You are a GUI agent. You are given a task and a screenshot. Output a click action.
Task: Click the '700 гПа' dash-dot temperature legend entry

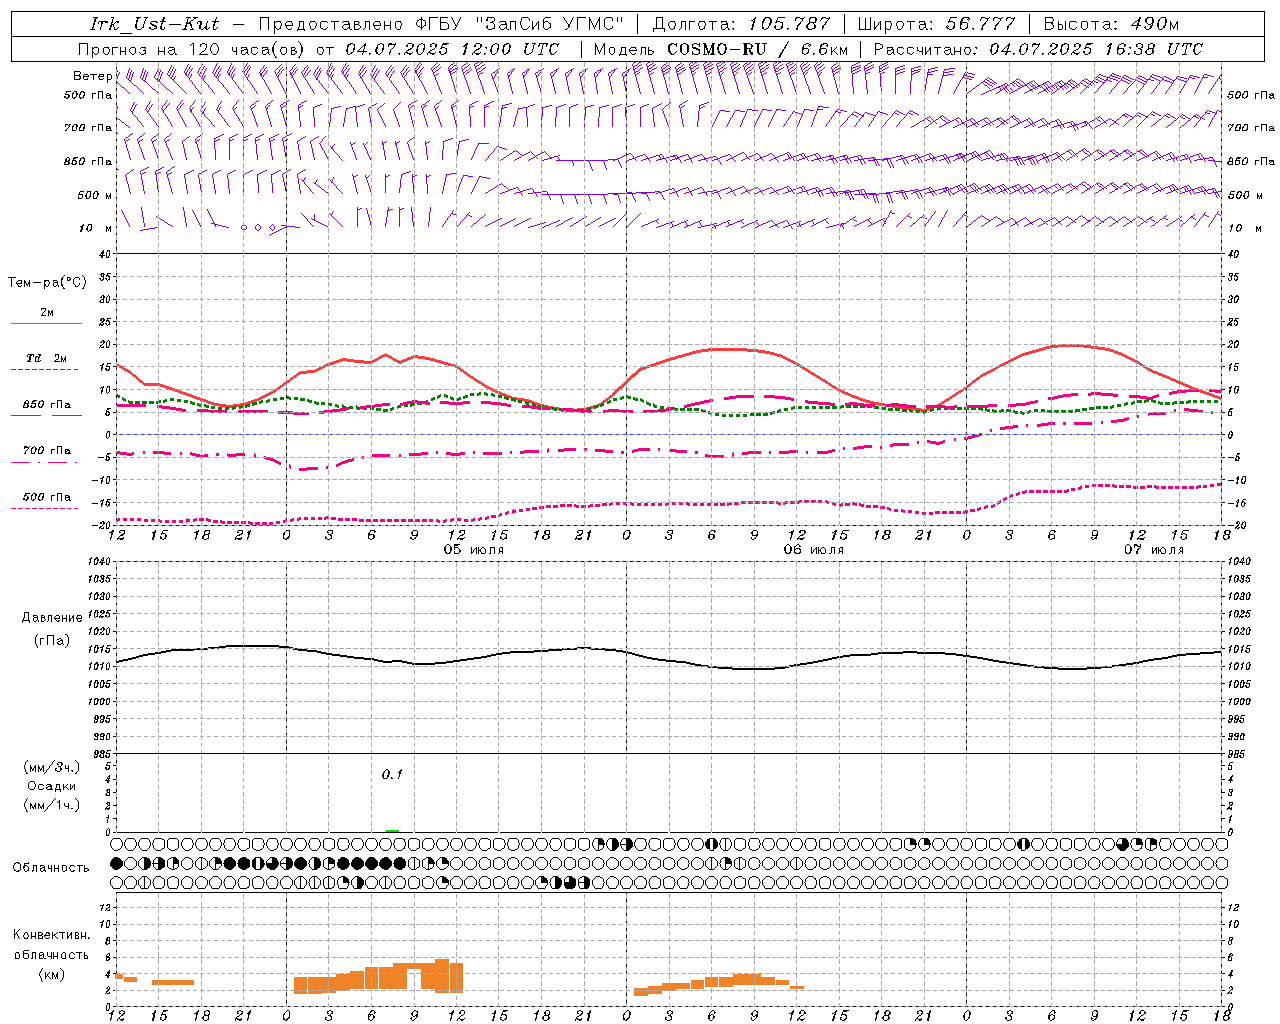click(46, 451)
